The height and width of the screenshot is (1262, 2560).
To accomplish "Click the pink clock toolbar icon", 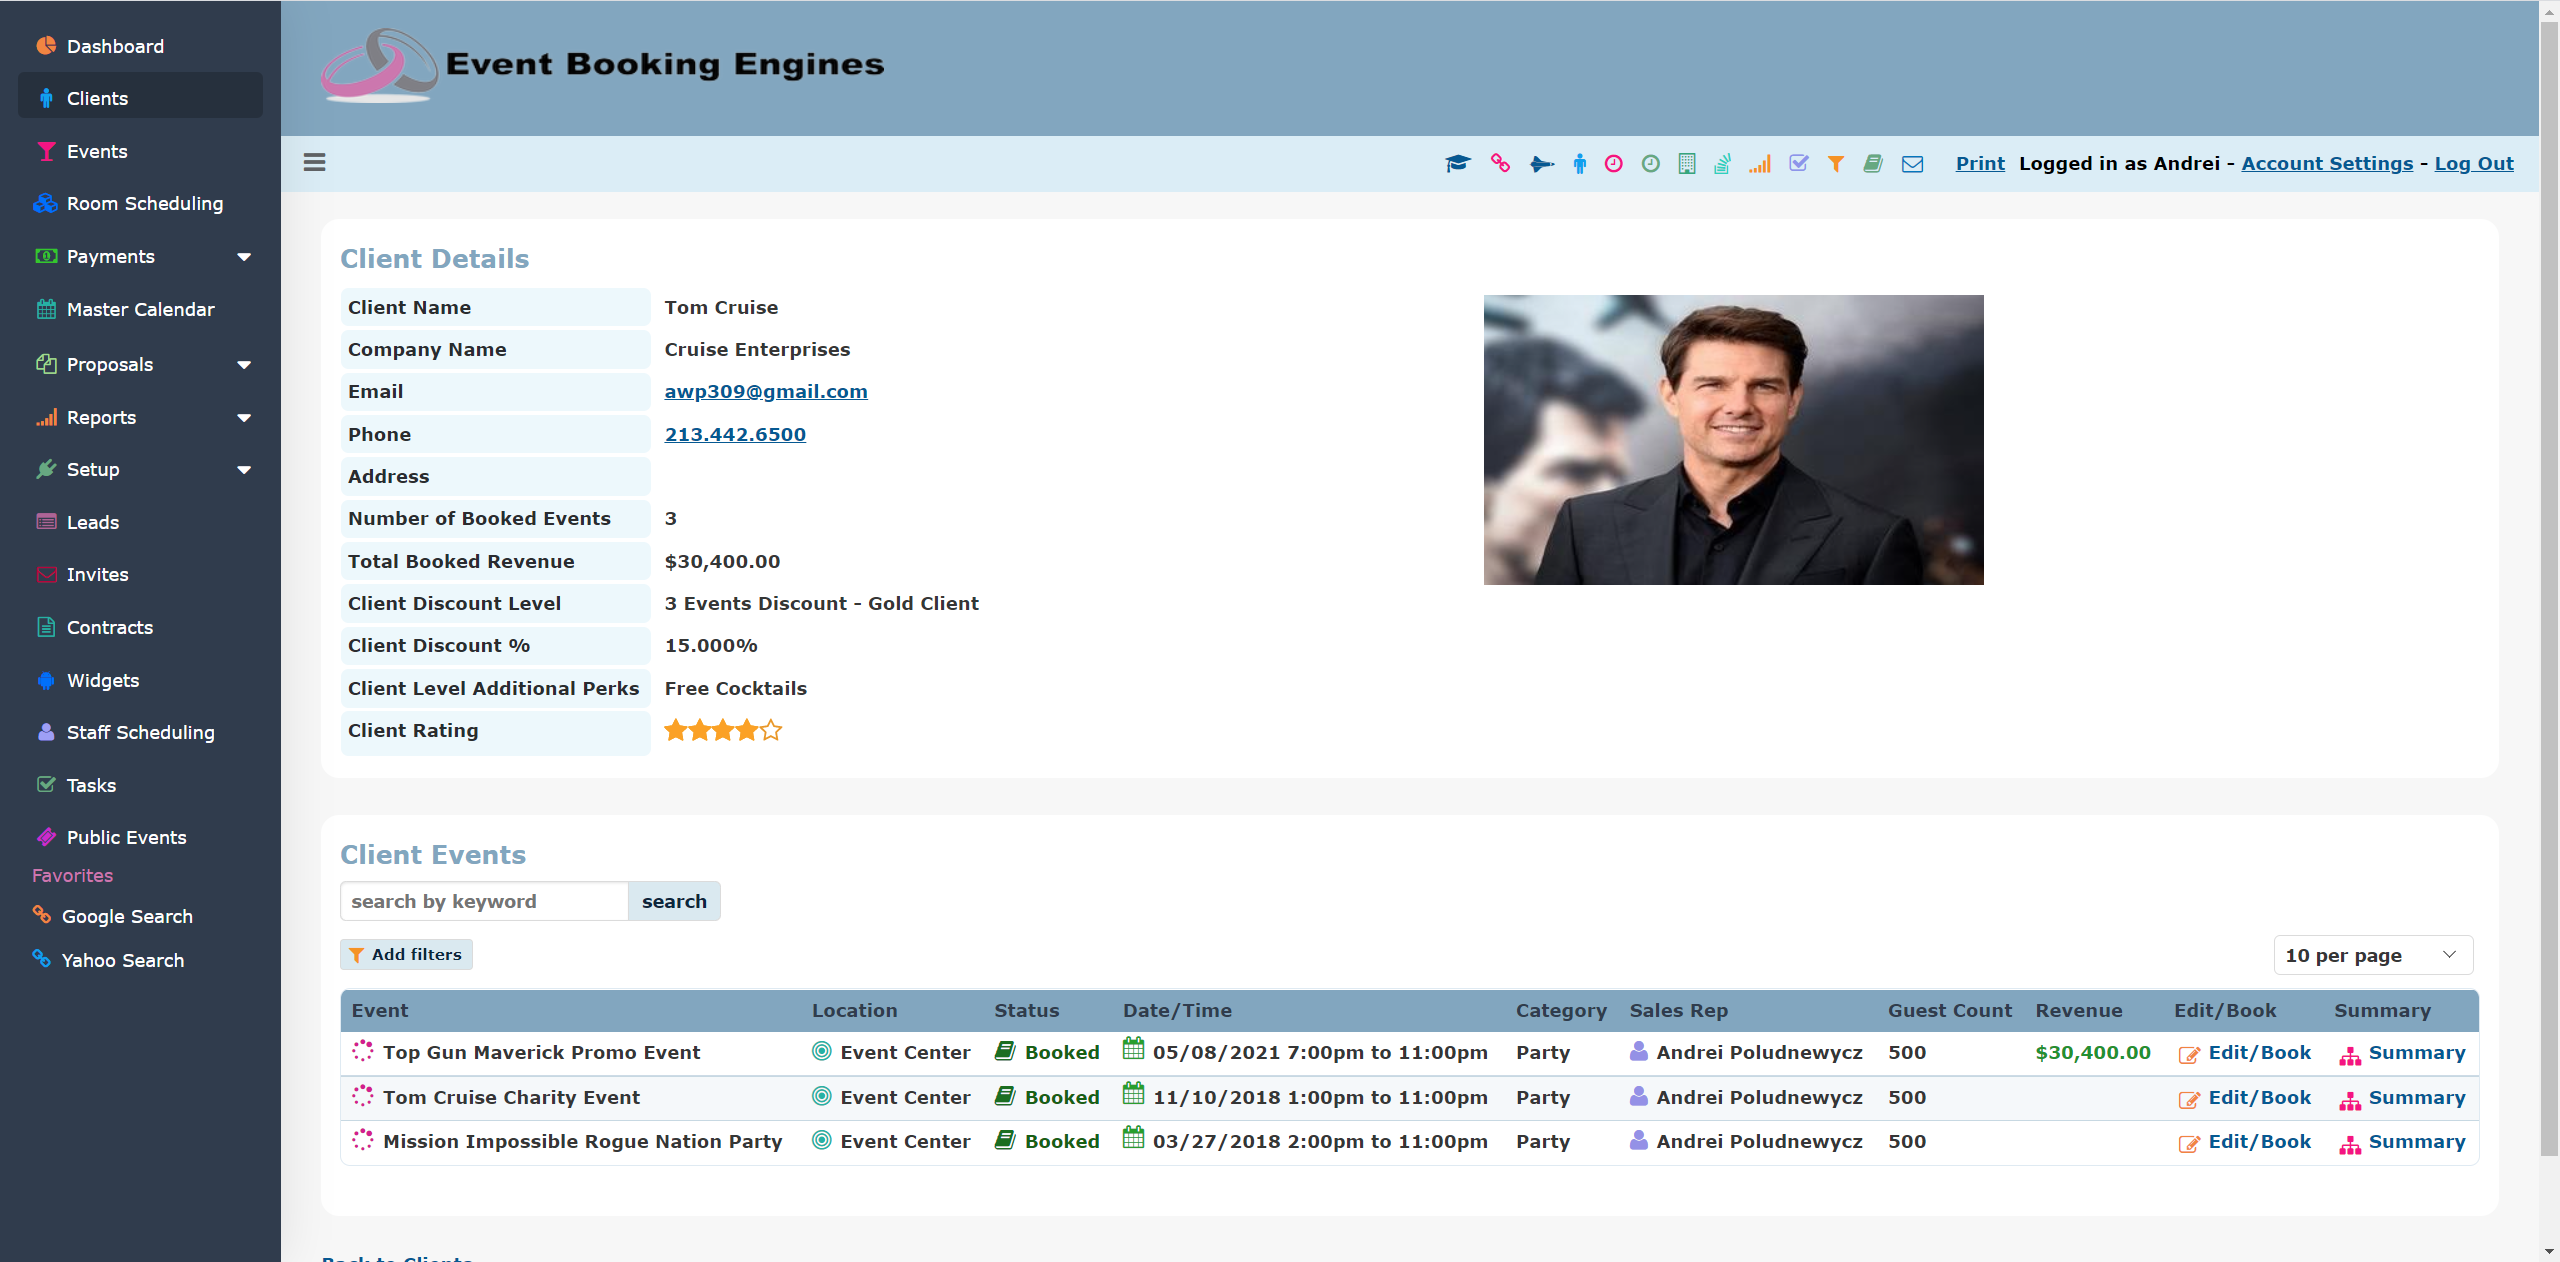I will (1613, 164).
